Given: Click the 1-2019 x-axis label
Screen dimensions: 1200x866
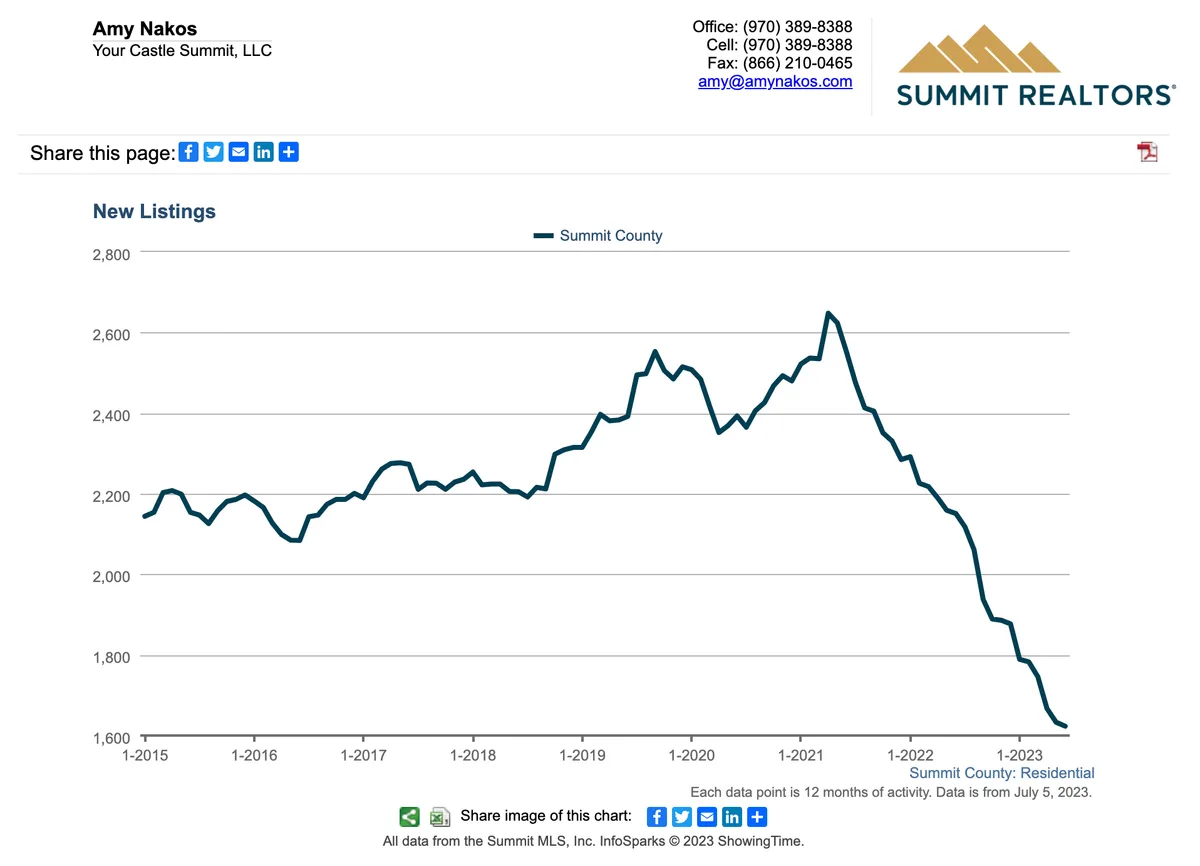Looking at the screenshot, I should [x=581, y=755].
